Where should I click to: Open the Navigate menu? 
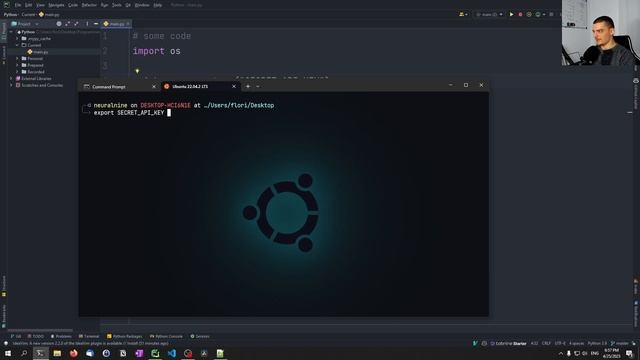pyautogui.click(x=56, y=5)
